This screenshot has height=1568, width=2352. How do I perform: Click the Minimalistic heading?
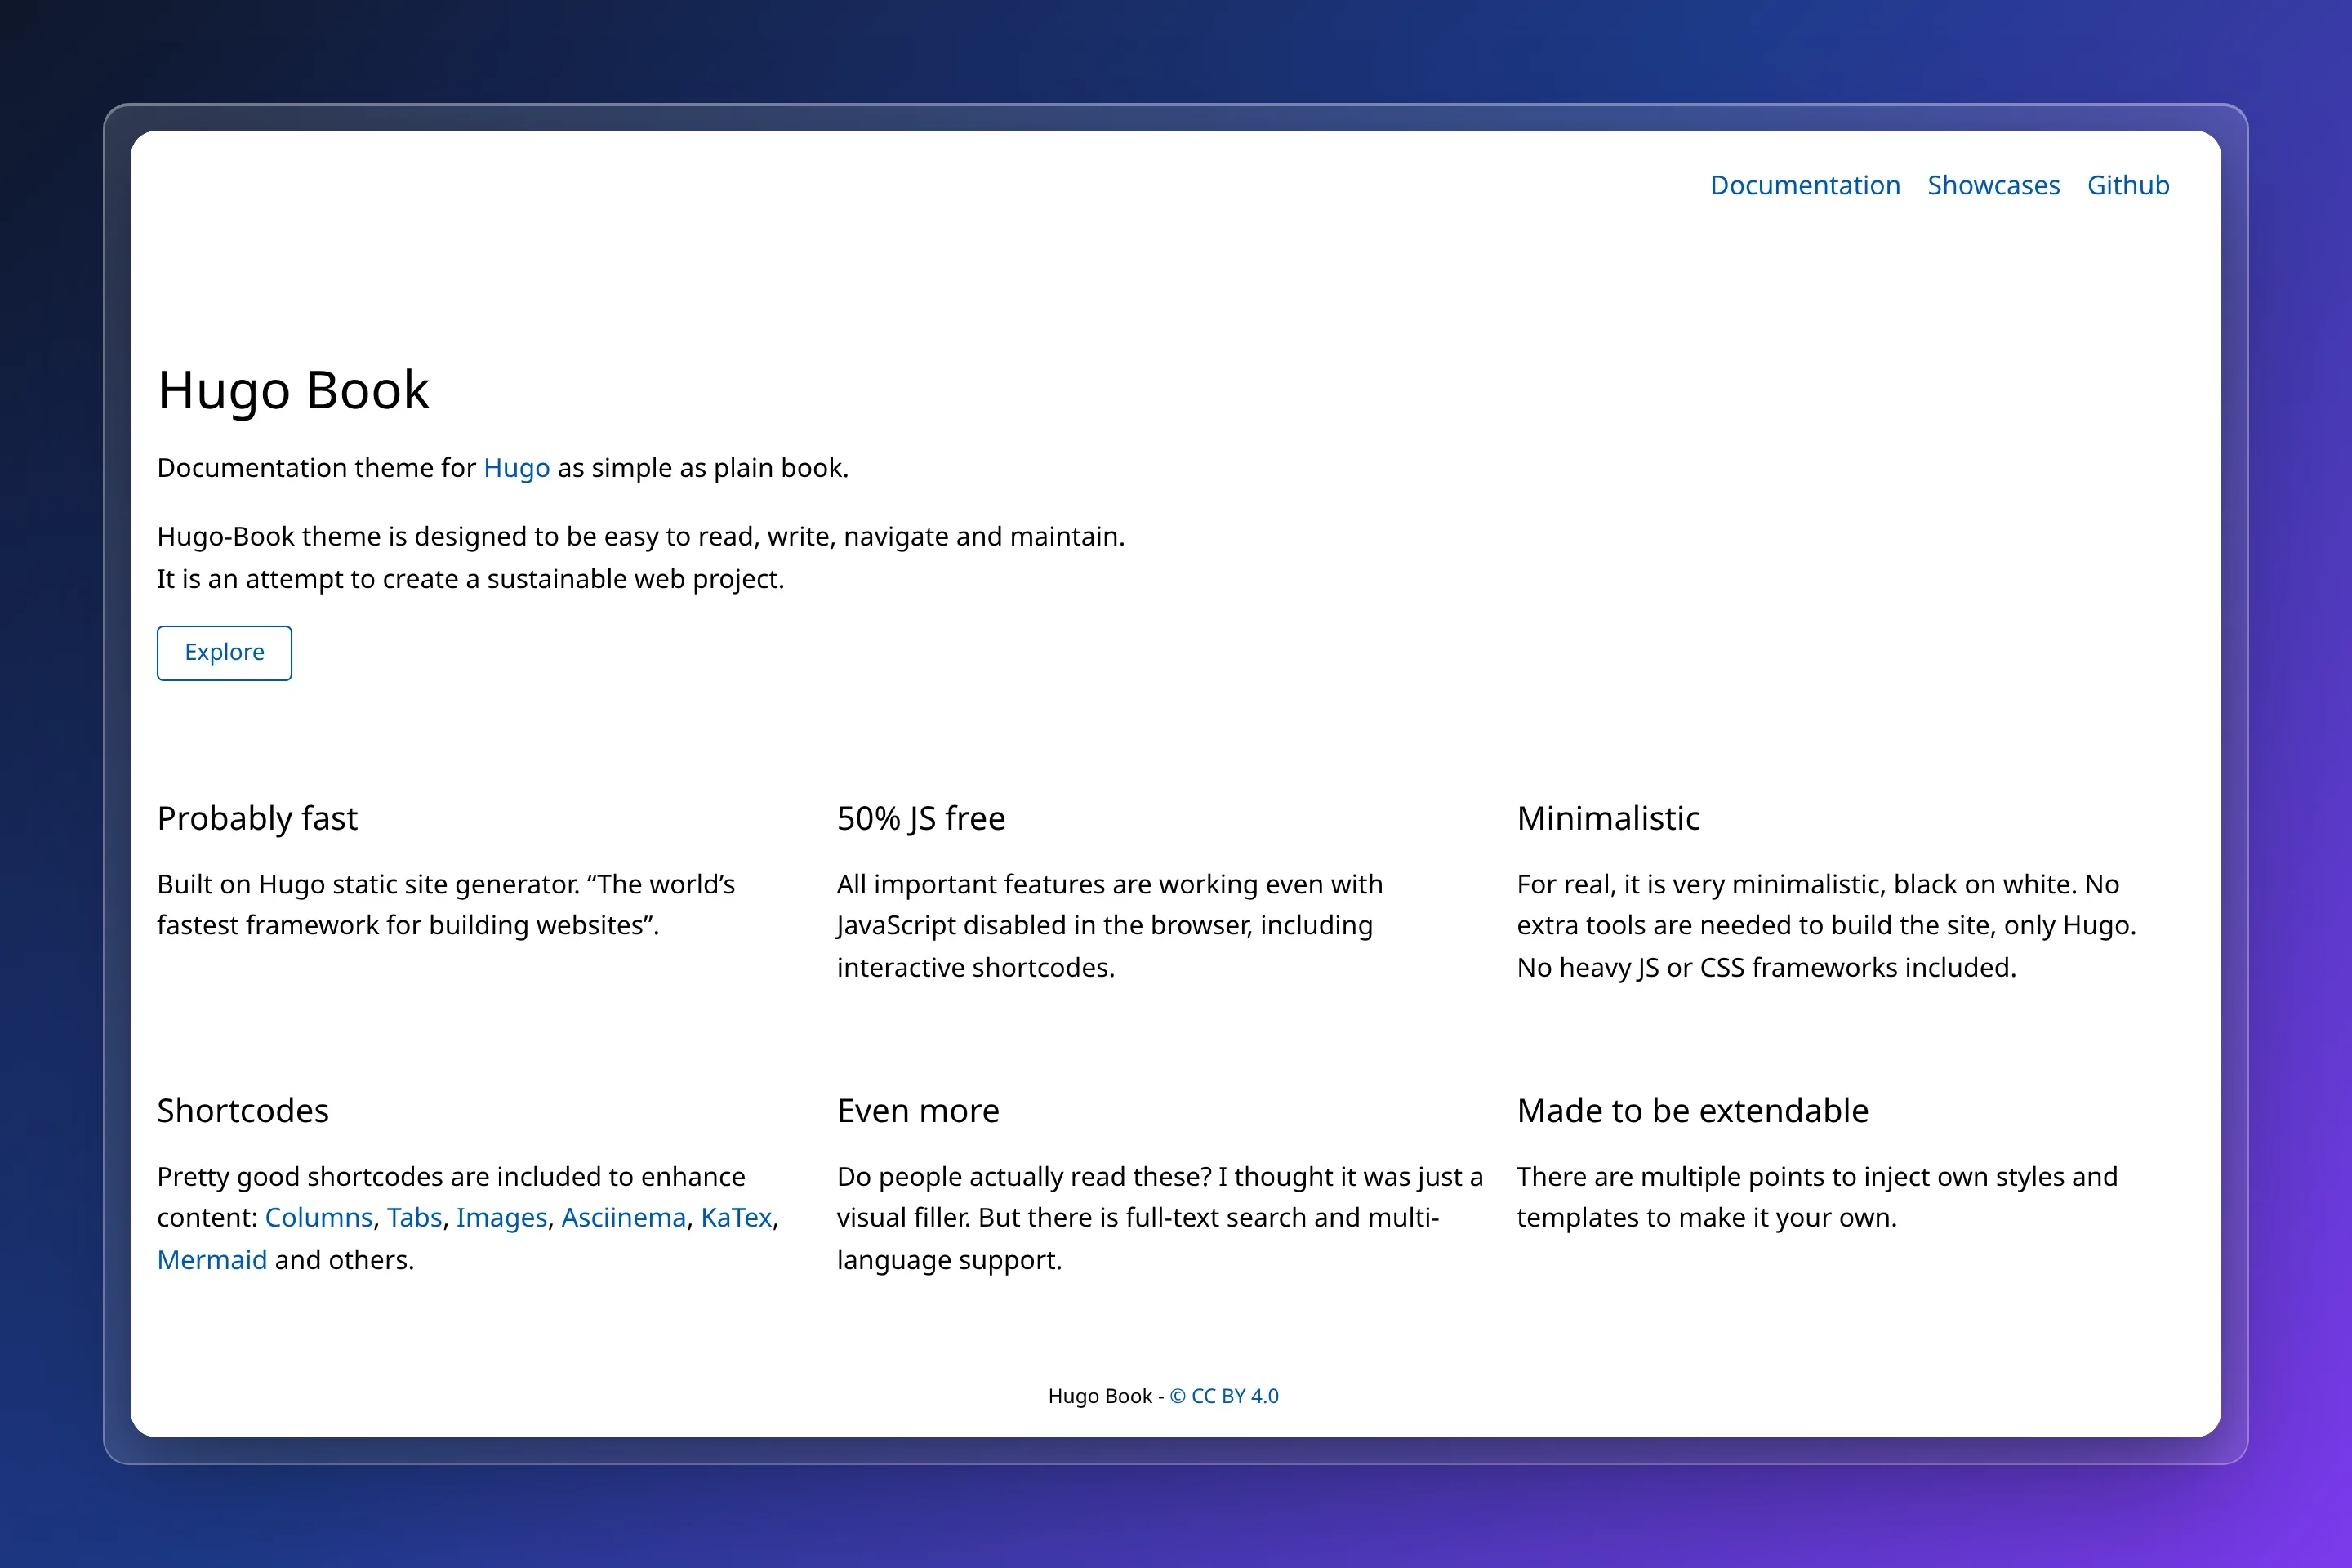(x=1608, y=818)
